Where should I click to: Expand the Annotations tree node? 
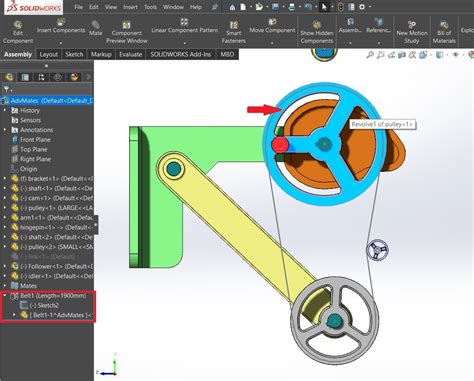pos(5,130)
